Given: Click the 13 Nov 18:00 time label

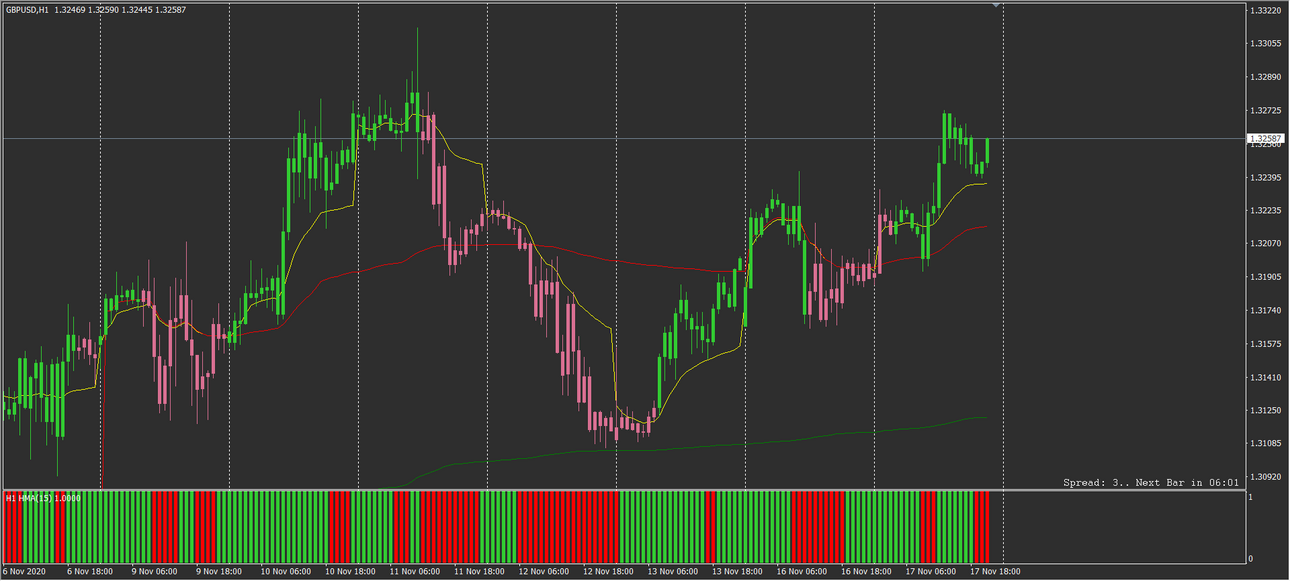Looking at the screenshot, I should click(x=737, y=572).
